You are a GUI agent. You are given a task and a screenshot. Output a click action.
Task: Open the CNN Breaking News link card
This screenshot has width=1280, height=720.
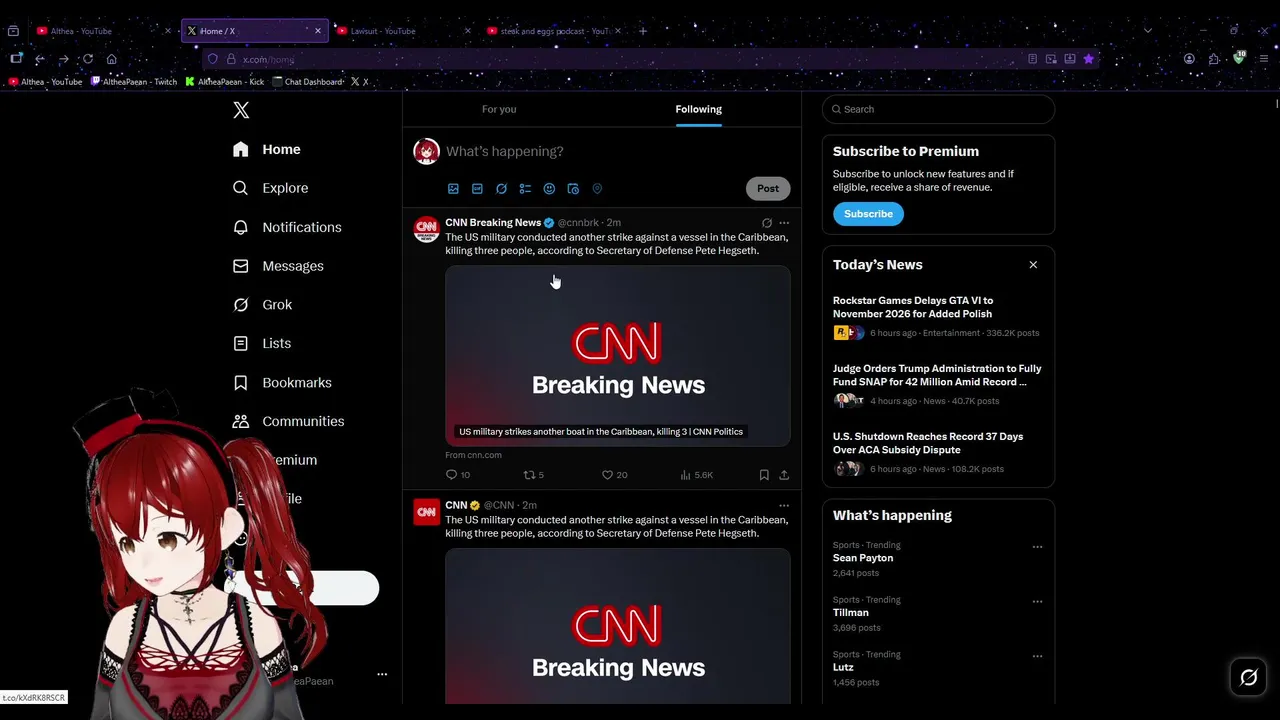618,355
